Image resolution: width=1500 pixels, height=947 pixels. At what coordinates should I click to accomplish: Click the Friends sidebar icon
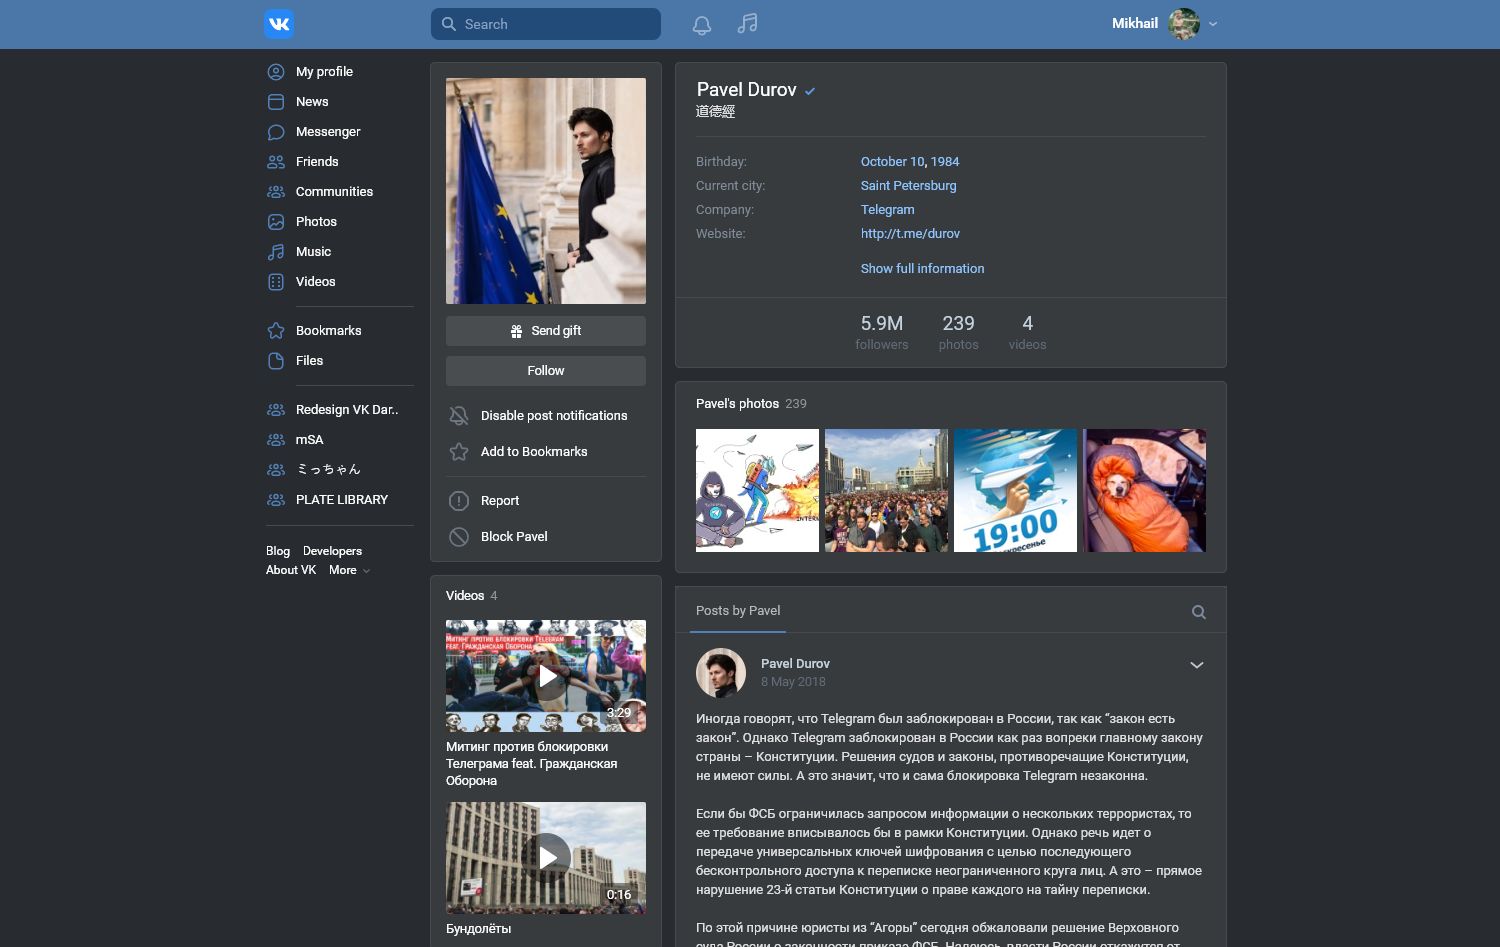coord(276,162)
